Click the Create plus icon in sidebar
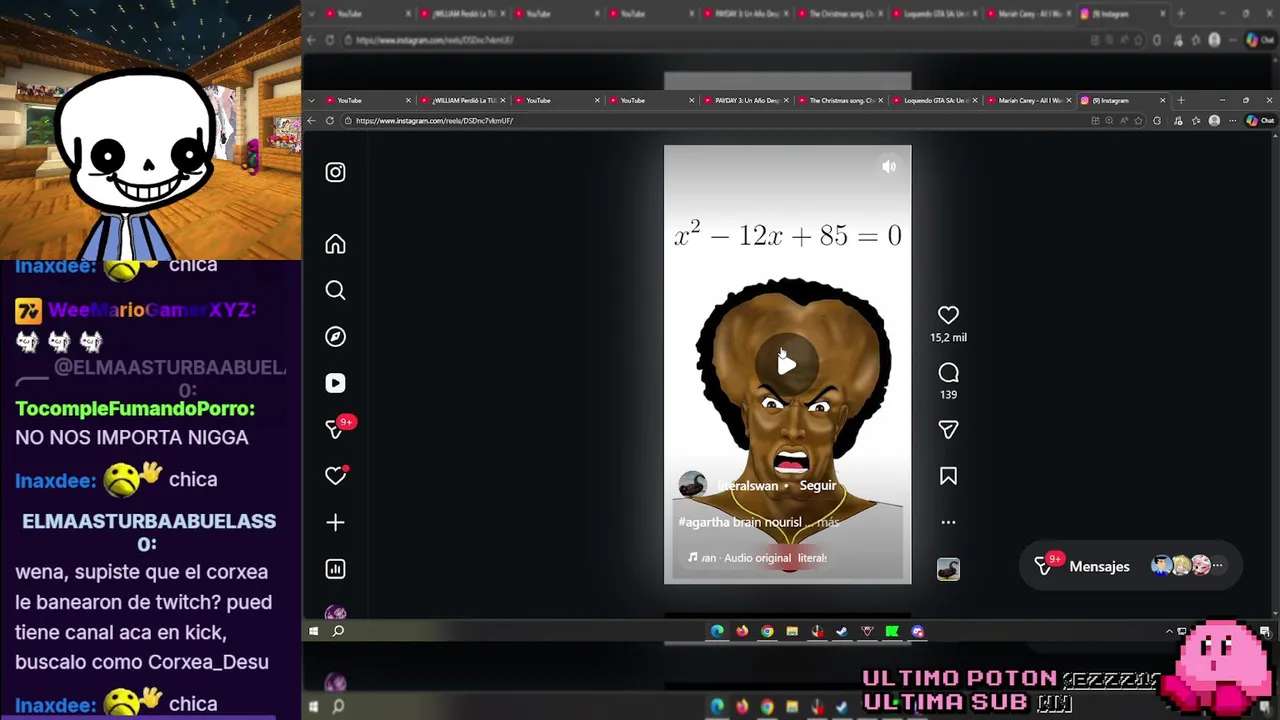 335,522
